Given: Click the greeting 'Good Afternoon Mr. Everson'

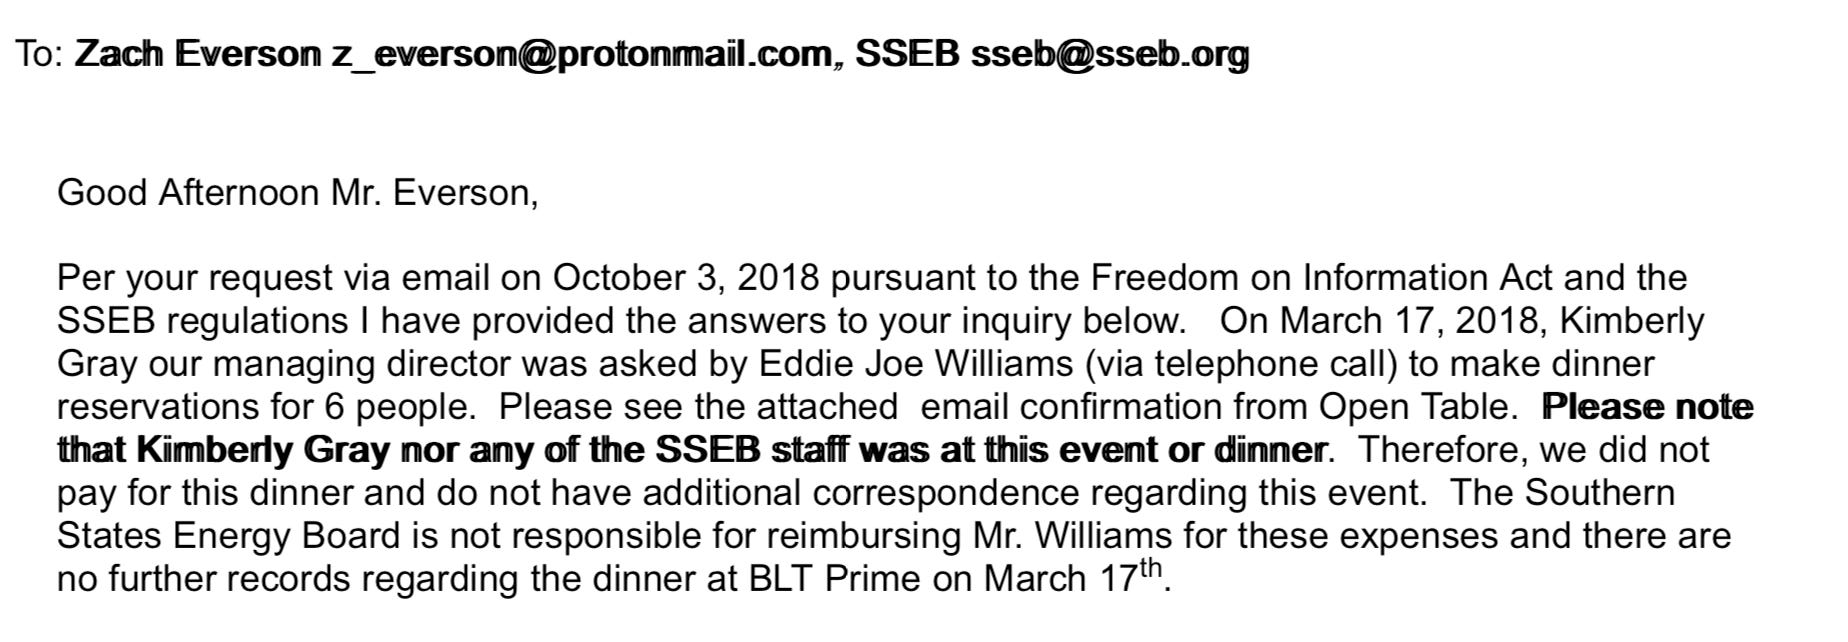Looking at the screenshot, I should click(297, 193).
